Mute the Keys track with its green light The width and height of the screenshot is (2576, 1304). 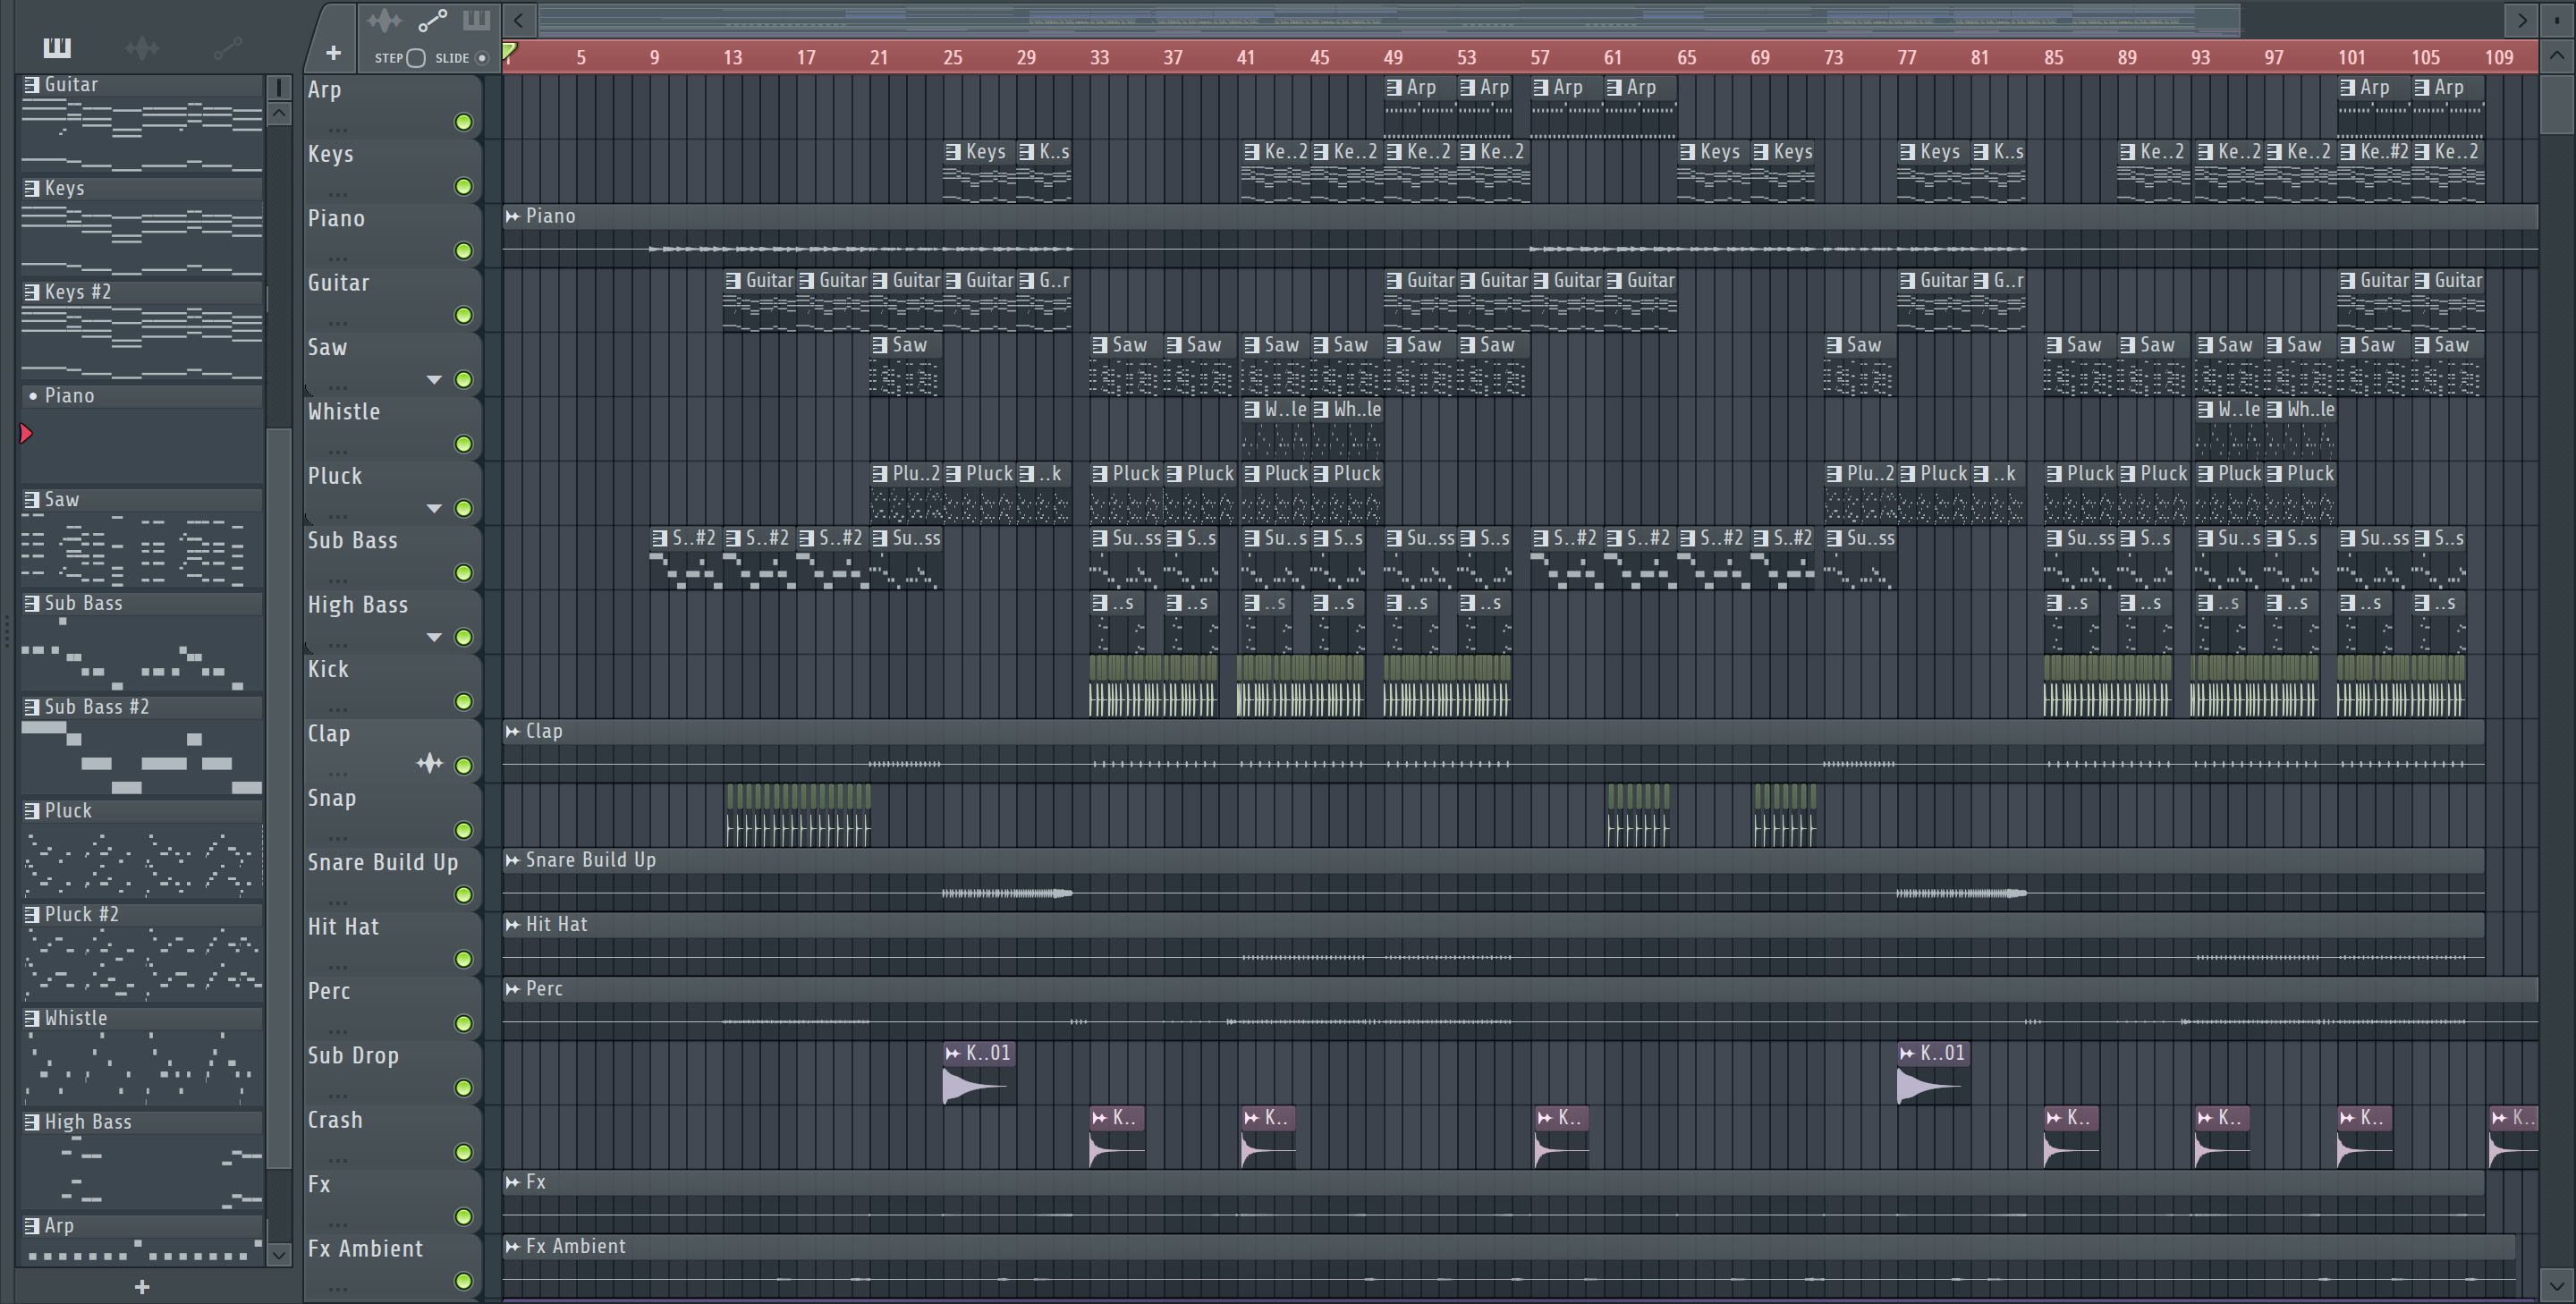pyautogui.click(x=463, y=187)
